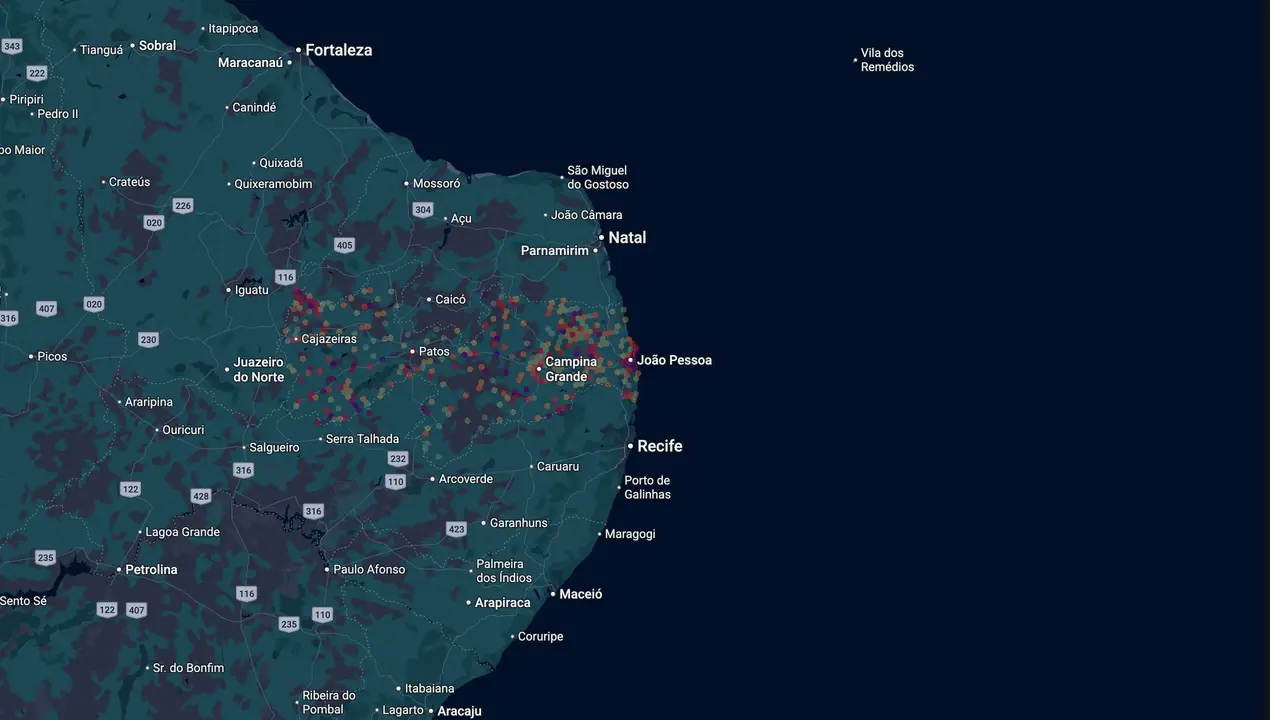Select the Coruripe label
This screenshot has height=720, width=1270.
540,637
